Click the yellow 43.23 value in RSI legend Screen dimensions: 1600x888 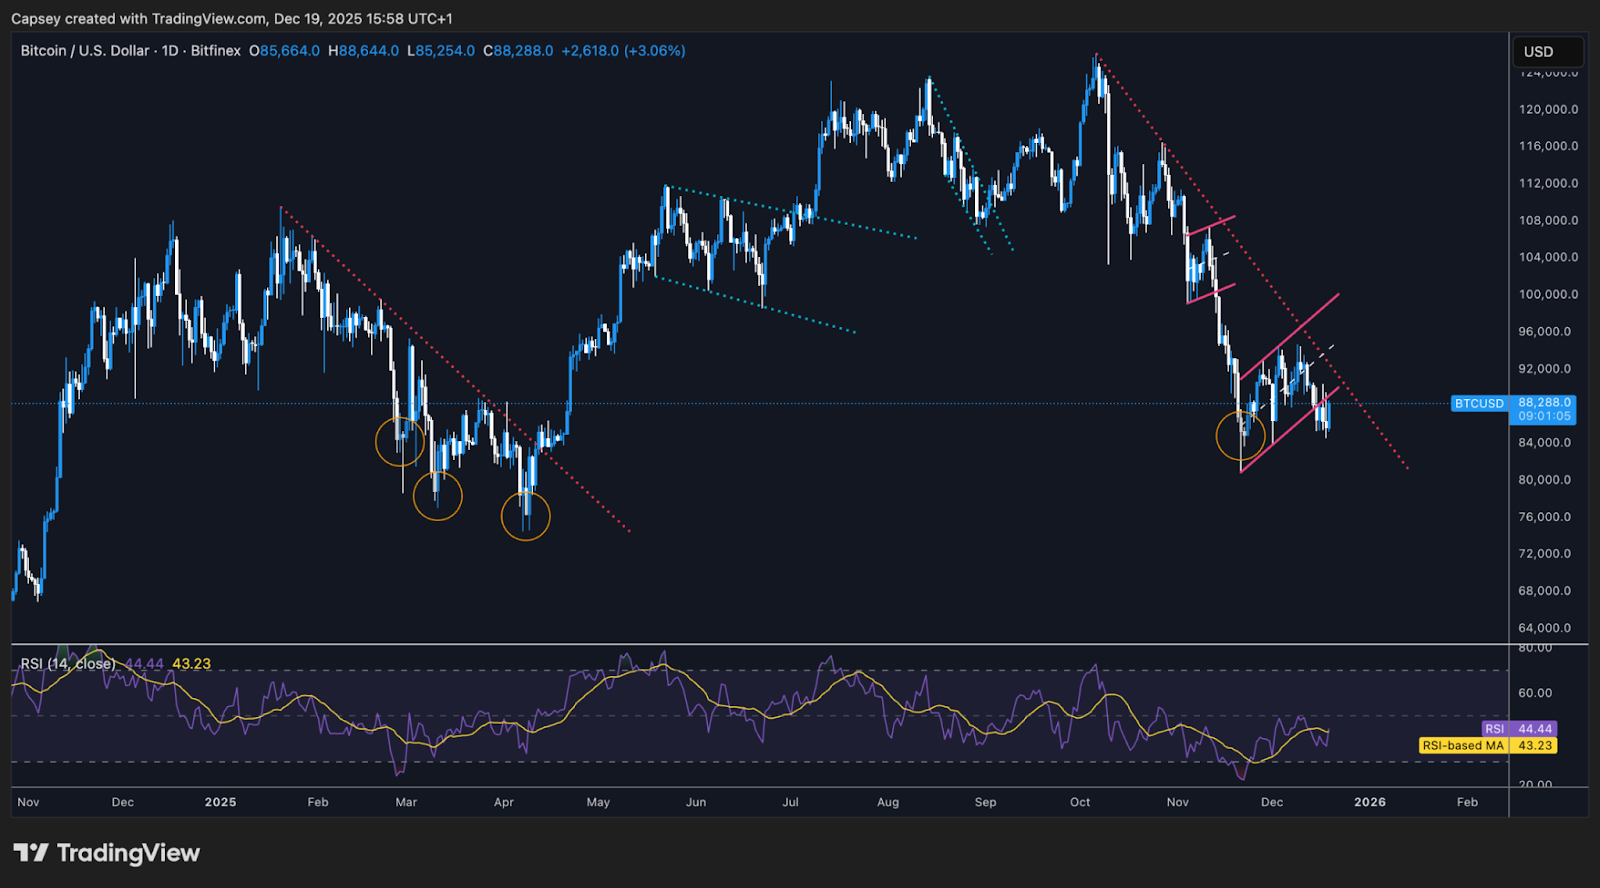point(191,664)
